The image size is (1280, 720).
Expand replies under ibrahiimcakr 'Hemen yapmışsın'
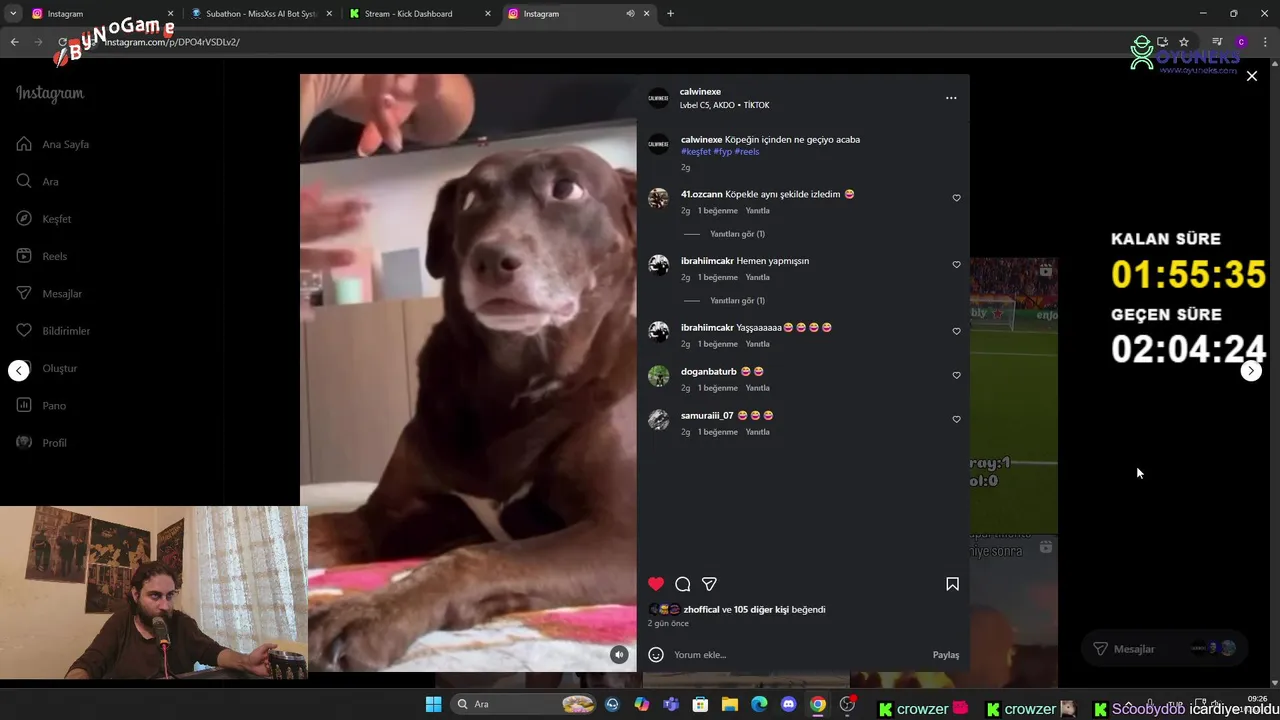coord(737,301)
